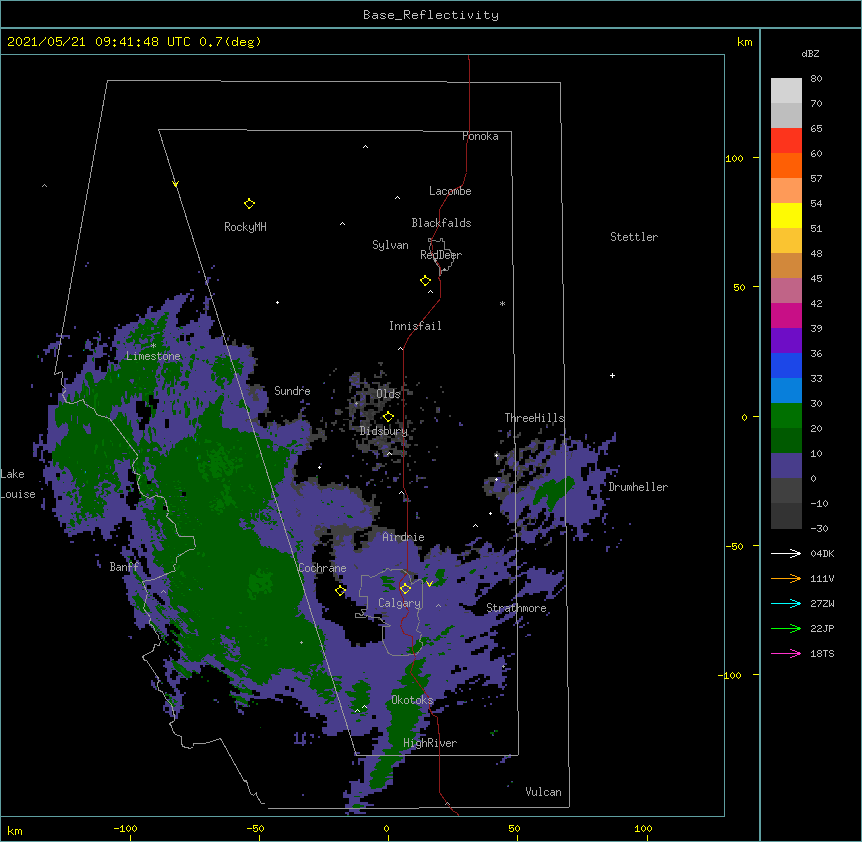
Task: Select the red 65 dBZ color swatch
Action: (786, 140)
